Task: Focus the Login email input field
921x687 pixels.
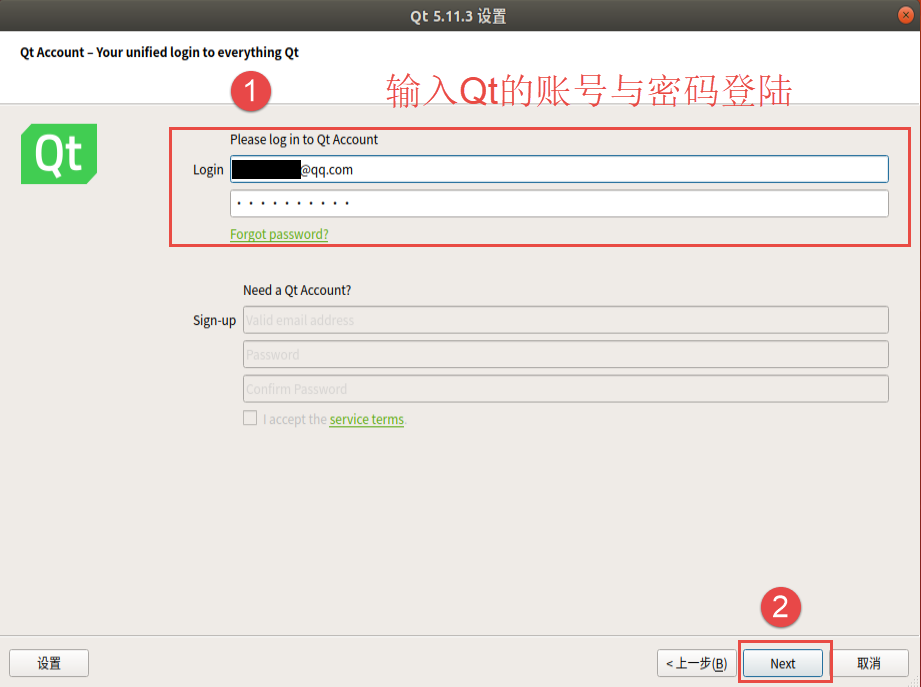Action: [x=559, y=170]
